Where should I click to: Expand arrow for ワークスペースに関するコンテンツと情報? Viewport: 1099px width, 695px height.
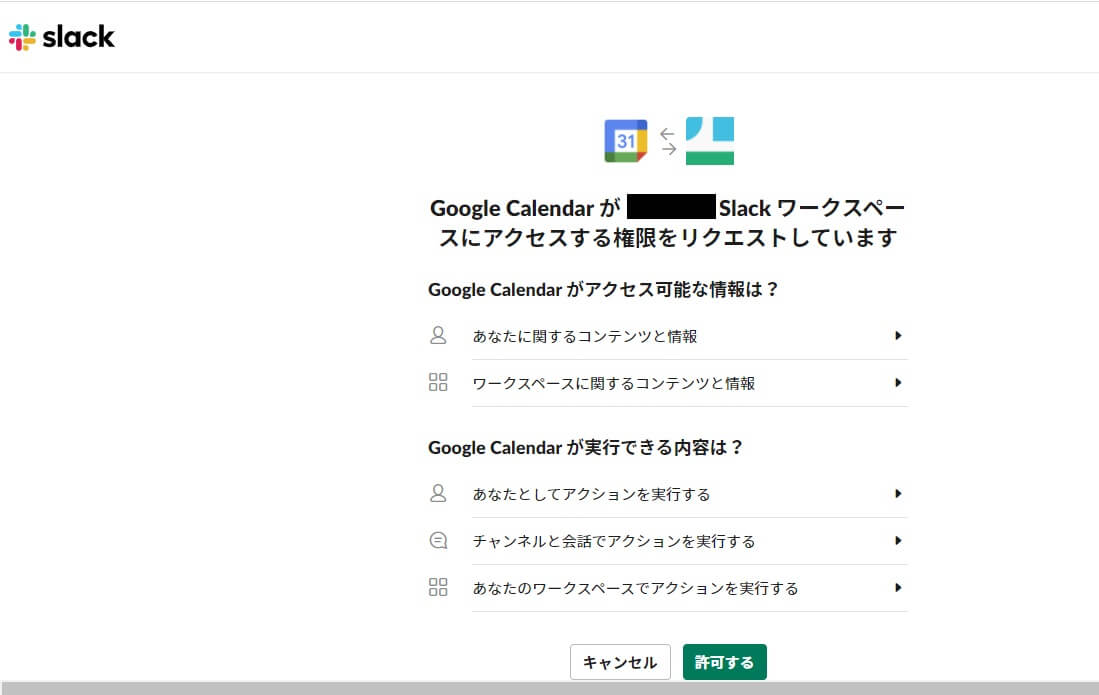point(898,382)
